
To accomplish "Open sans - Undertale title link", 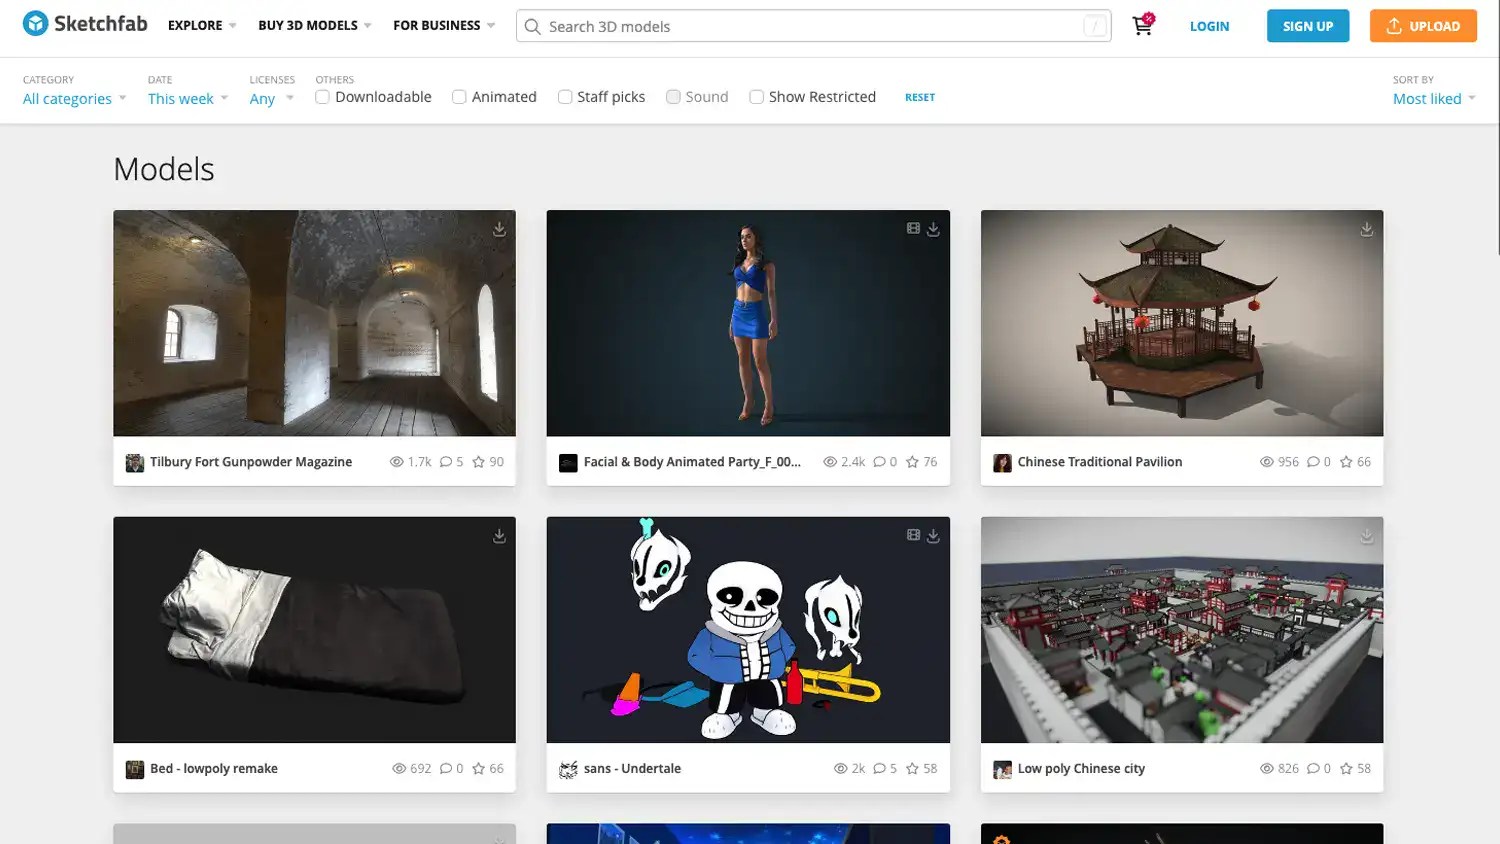I will pyautogui.click(x=632, y=769).
